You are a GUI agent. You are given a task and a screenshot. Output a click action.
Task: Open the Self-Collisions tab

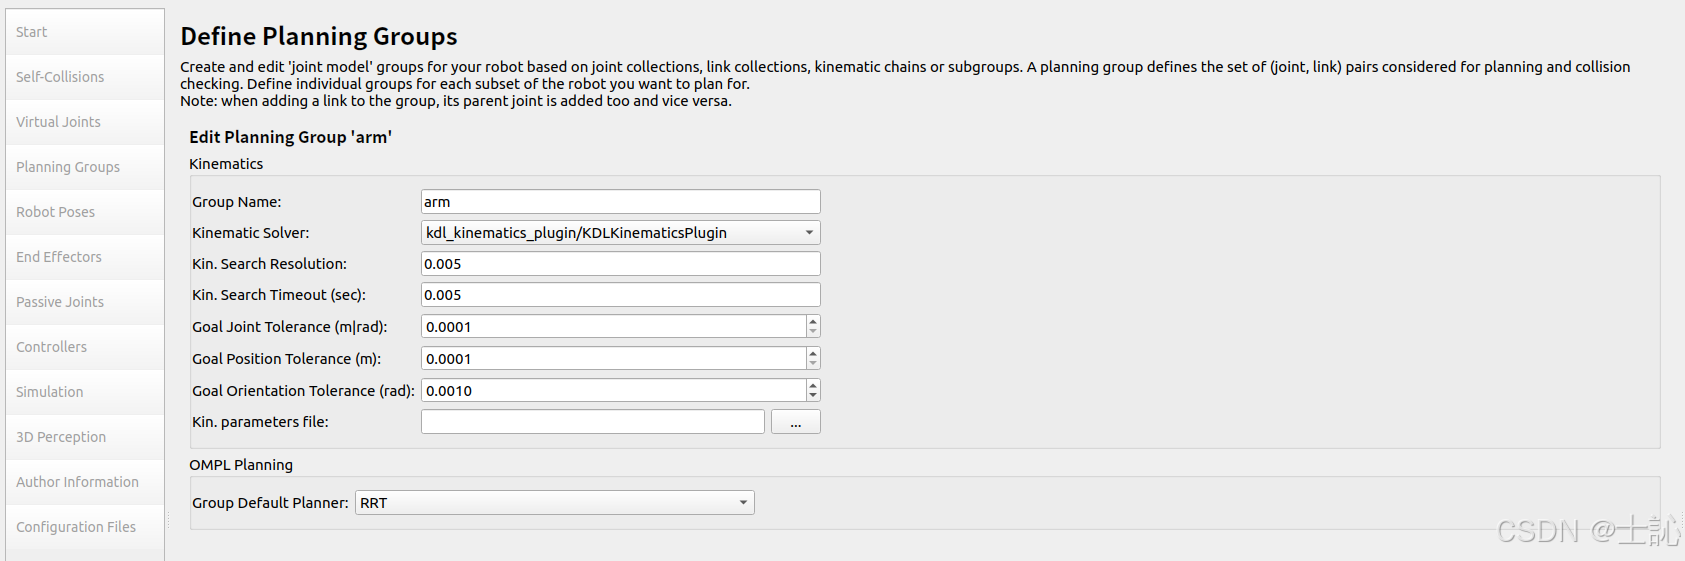(x=85, y=77)
